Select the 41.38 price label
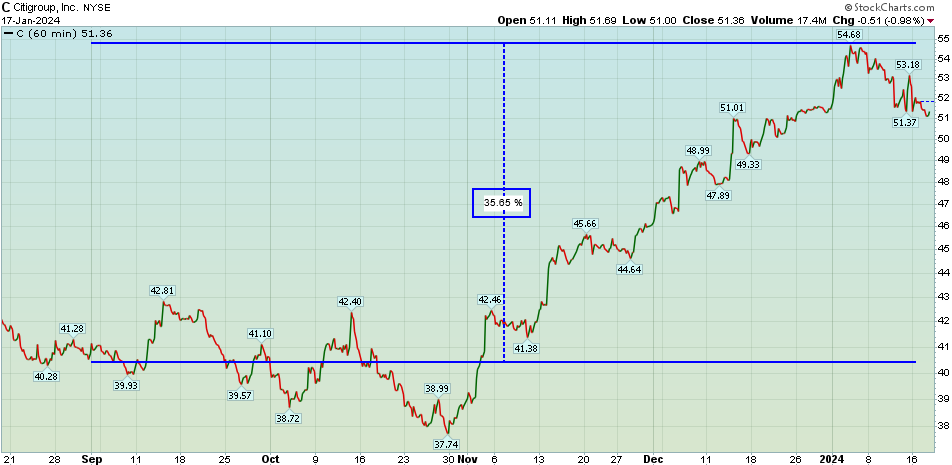The image size is (952, 465). [x=526, y=348]
